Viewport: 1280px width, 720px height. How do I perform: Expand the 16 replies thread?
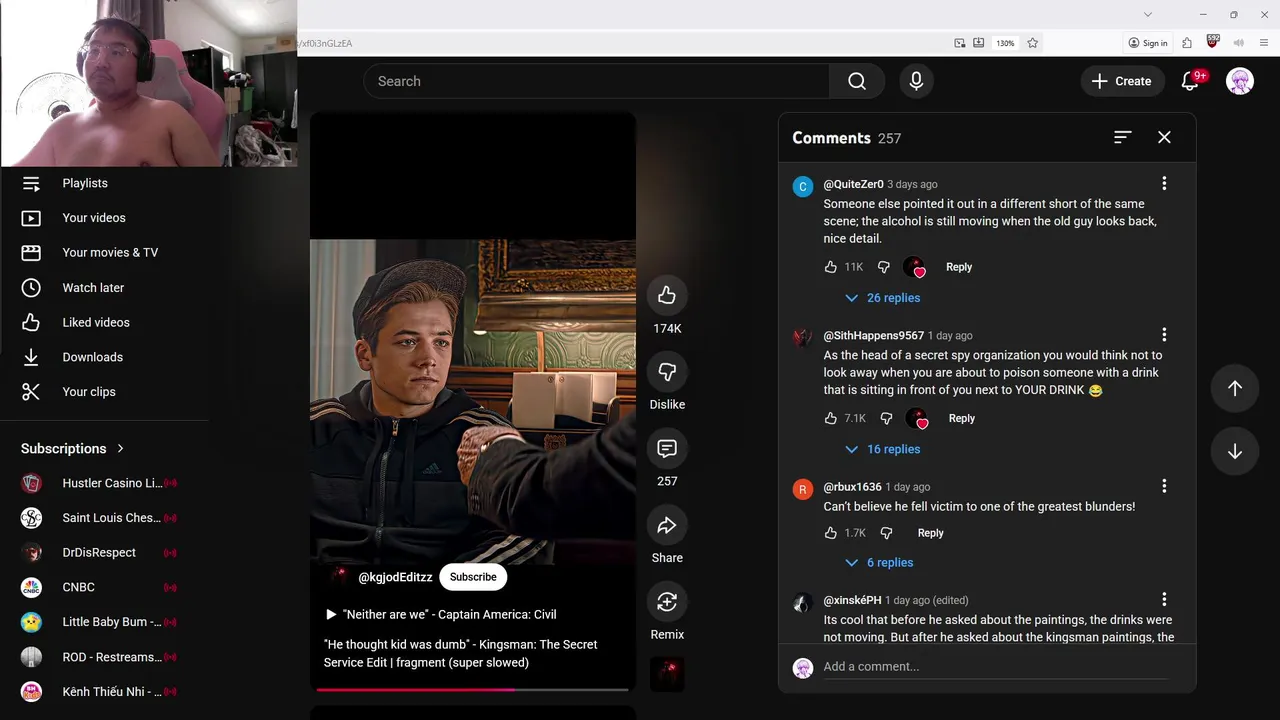882,449
